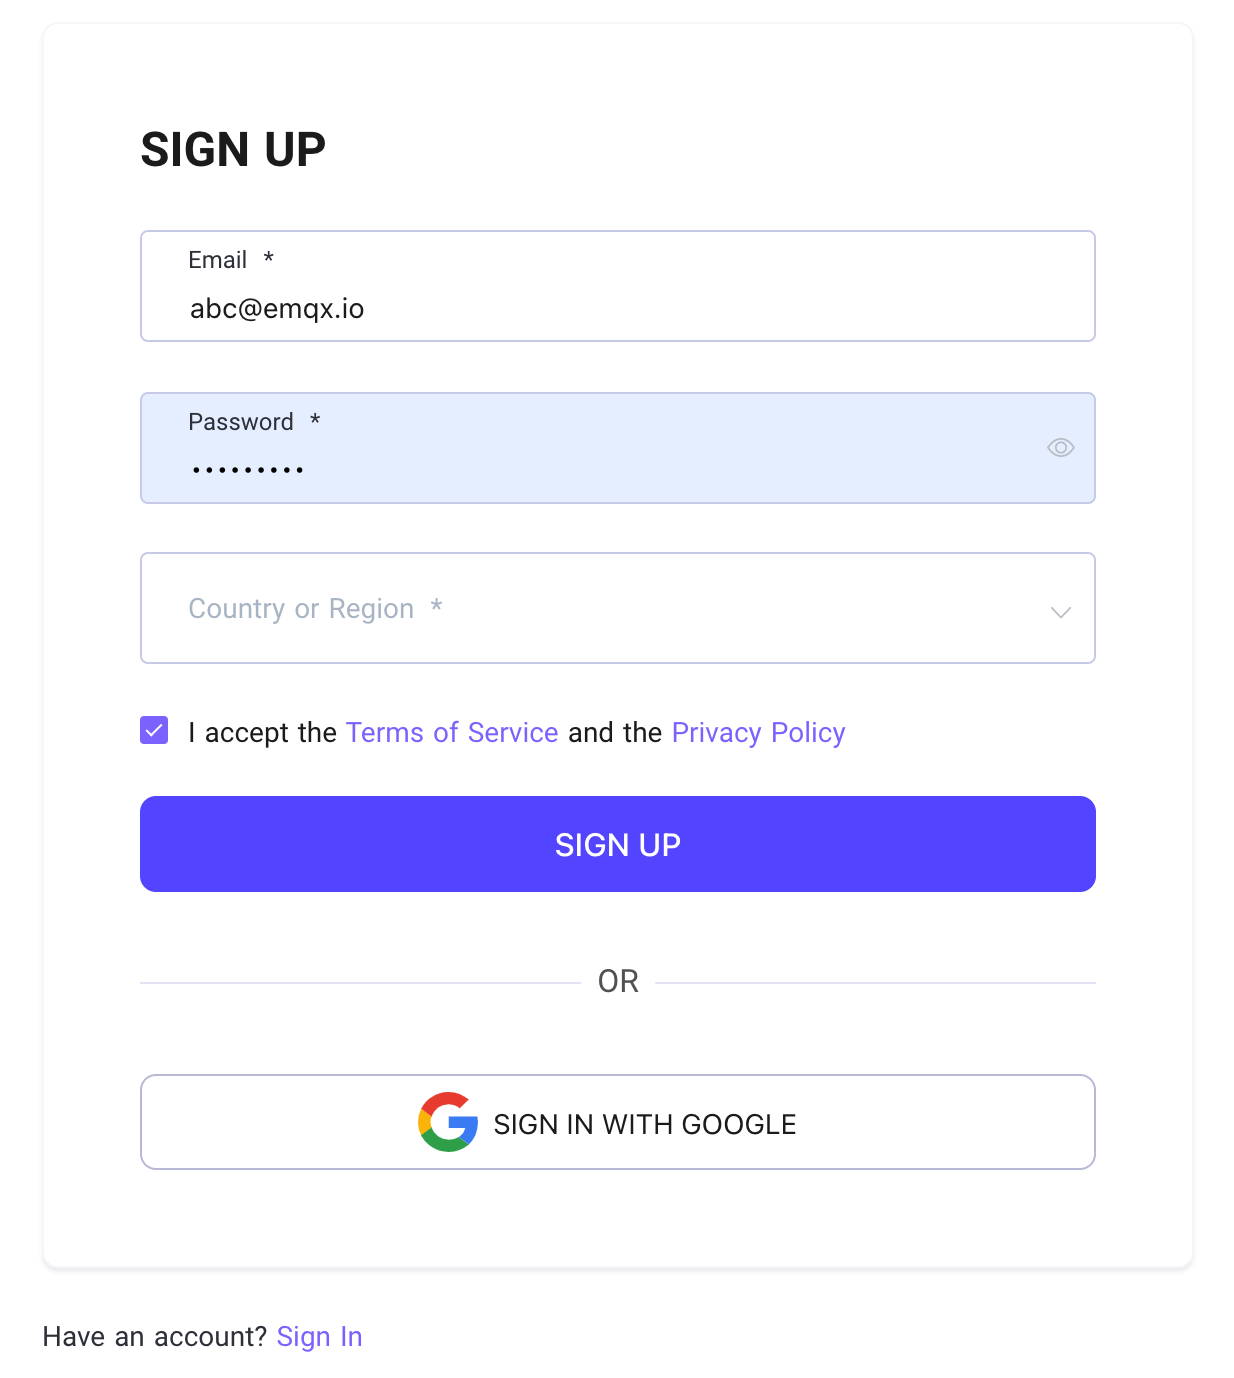The width and height of the screenshot is (1234, 1378).
Task: Click the SIGN UP page heading
Action: 233,150
